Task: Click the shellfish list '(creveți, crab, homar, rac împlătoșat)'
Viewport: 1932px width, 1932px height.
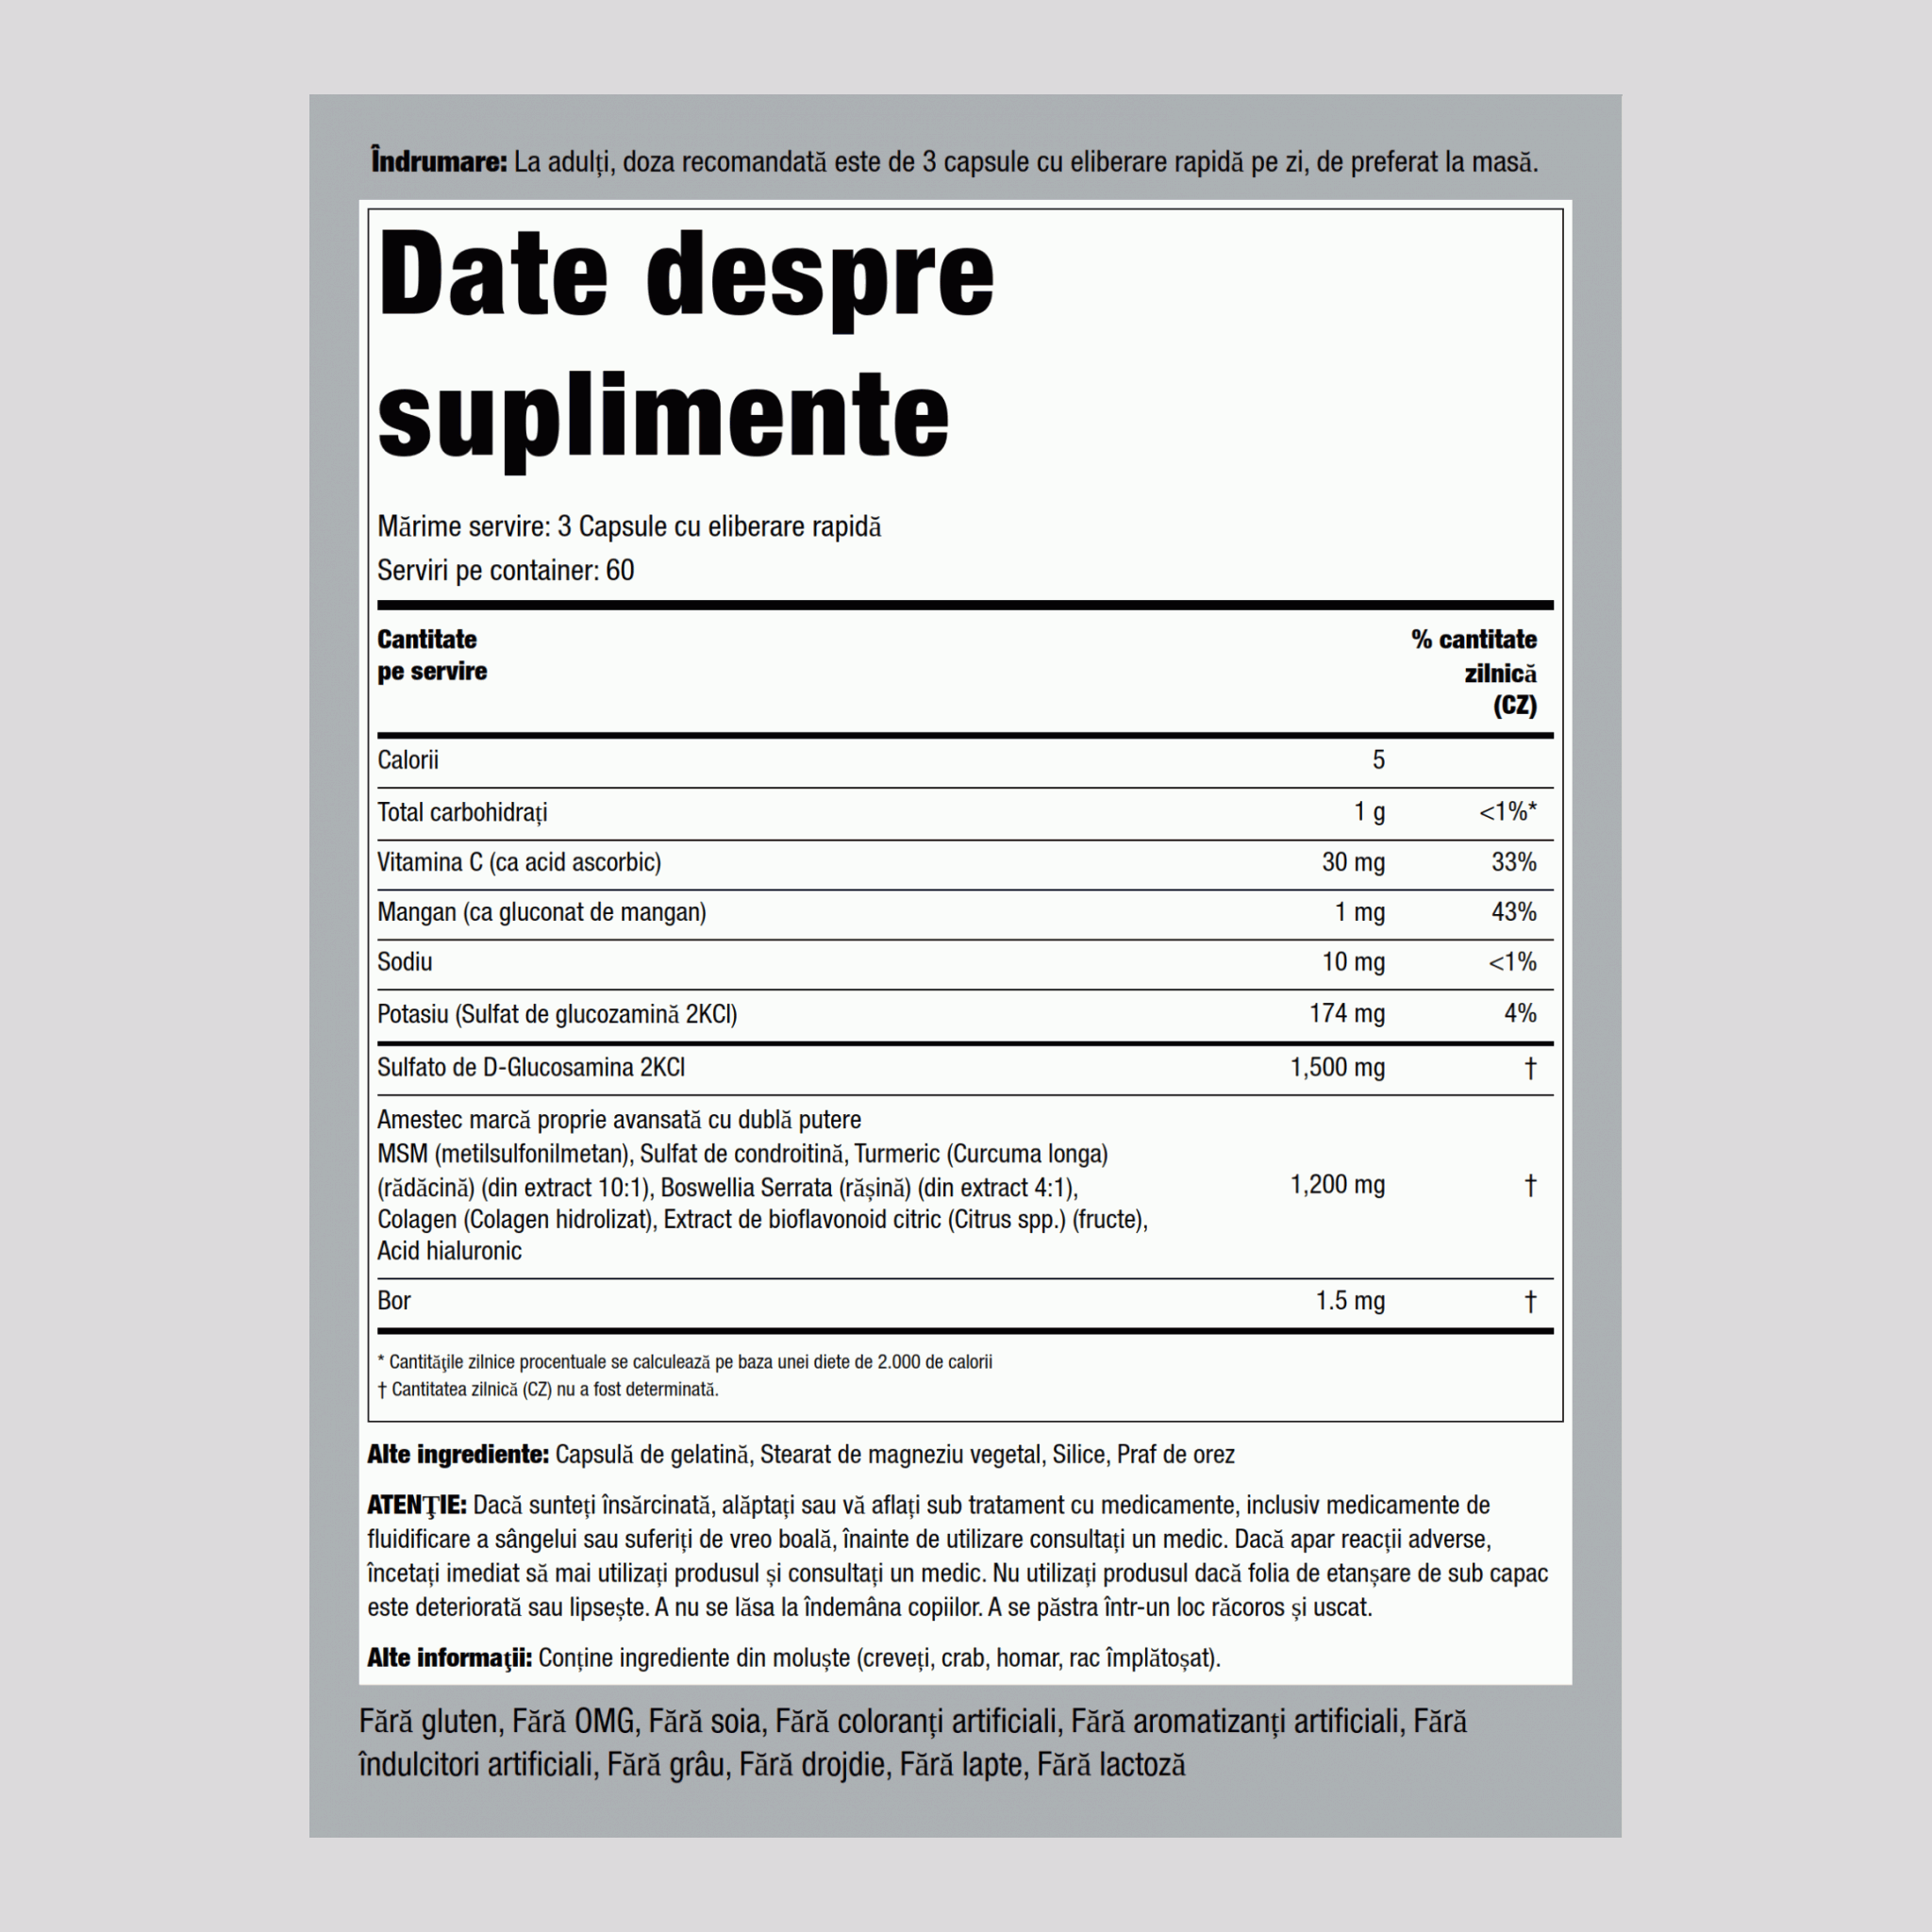Action: (1040, 1659)
